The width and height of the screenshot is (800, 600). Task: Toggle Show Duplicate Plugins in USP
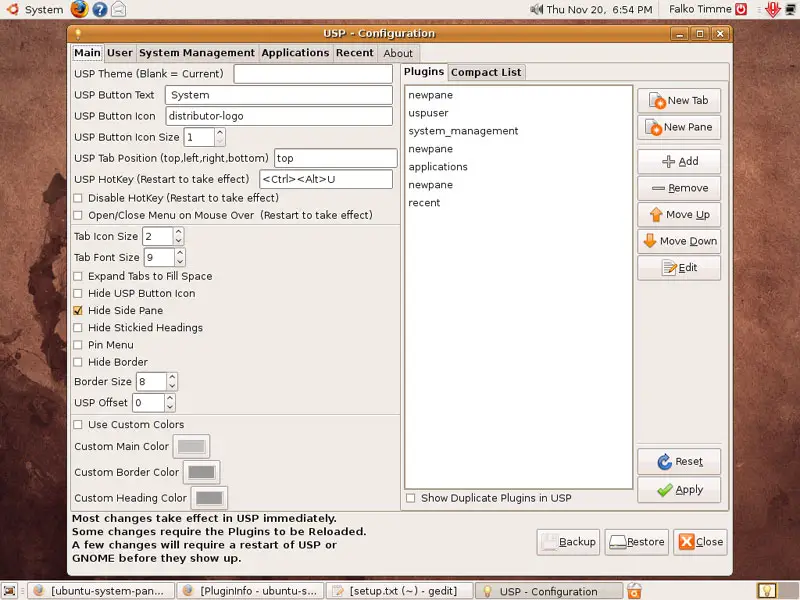(x=411, y=498)
